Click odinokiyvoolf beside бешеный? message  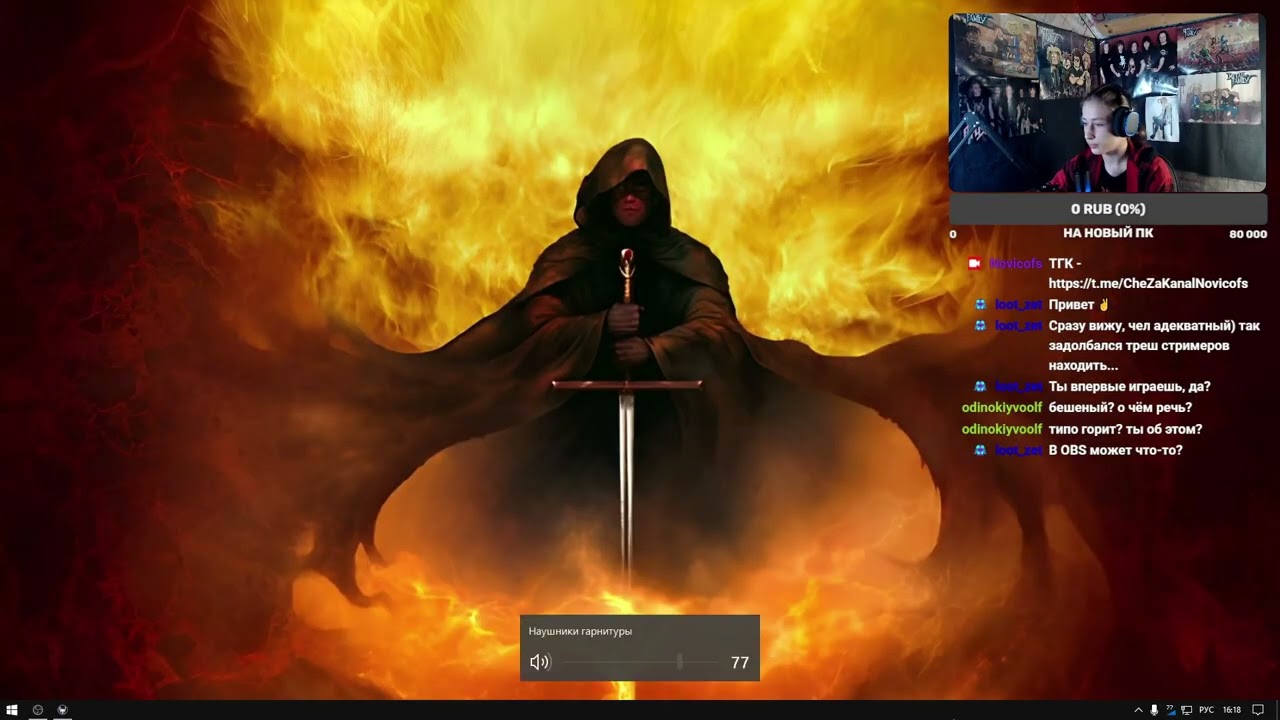(x=1002, y=408)
